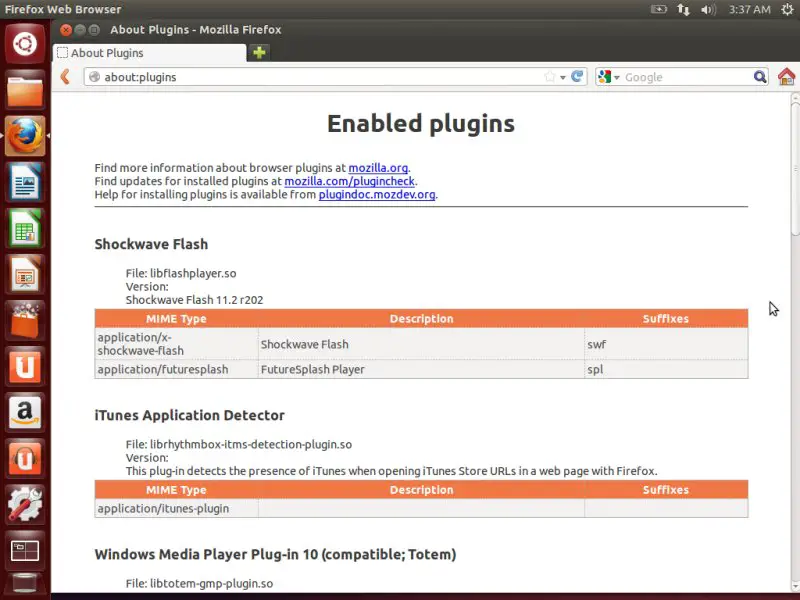Click the vertical page scrollbar thumb

tap(795, 168)
